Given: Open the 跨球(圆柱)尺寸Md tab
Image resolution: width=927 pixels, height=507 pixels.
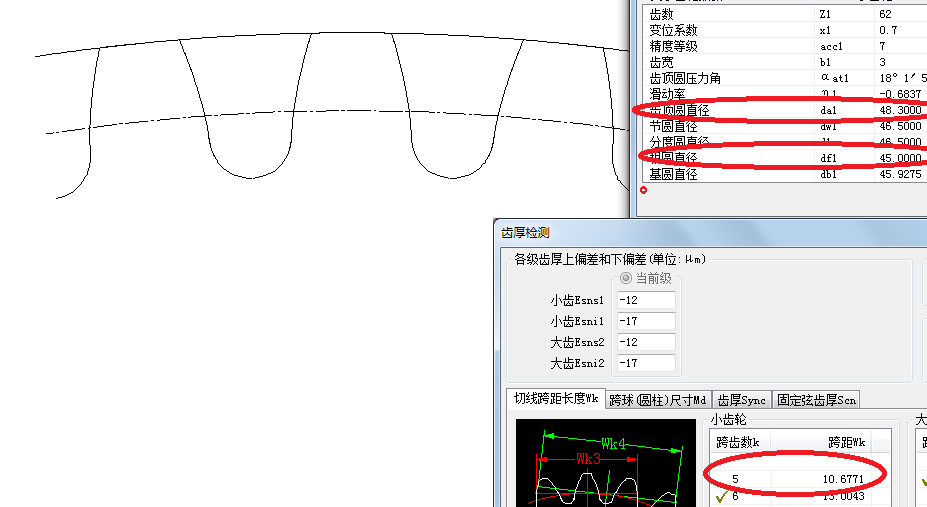Looking at the screenshot, I should pyautogui.click(x=658, y=400).
